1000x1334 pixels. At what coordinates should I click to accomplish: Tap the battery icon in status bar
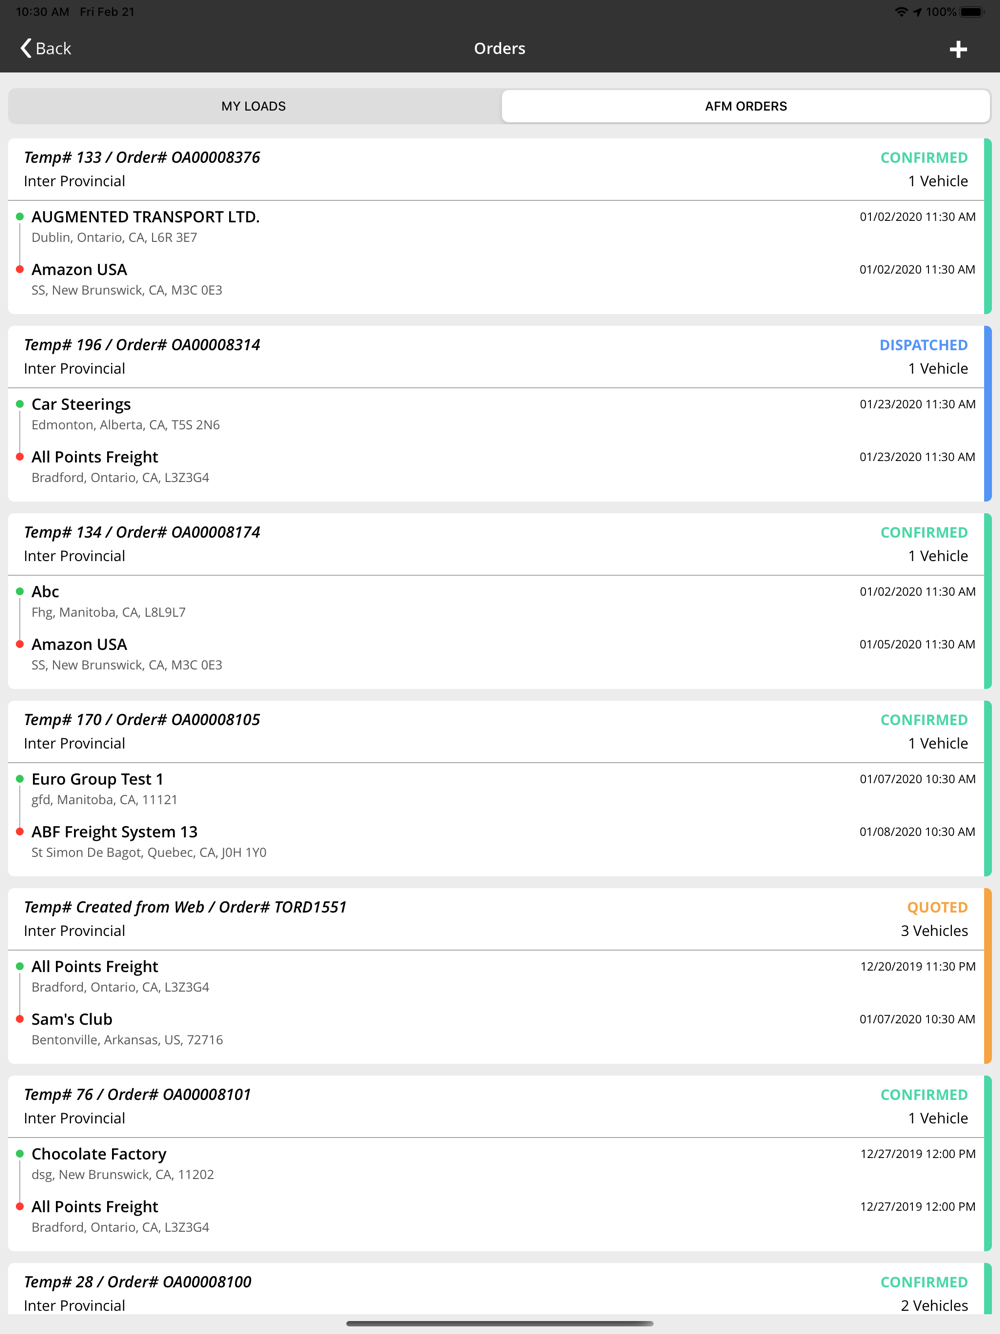coord(972,12)
